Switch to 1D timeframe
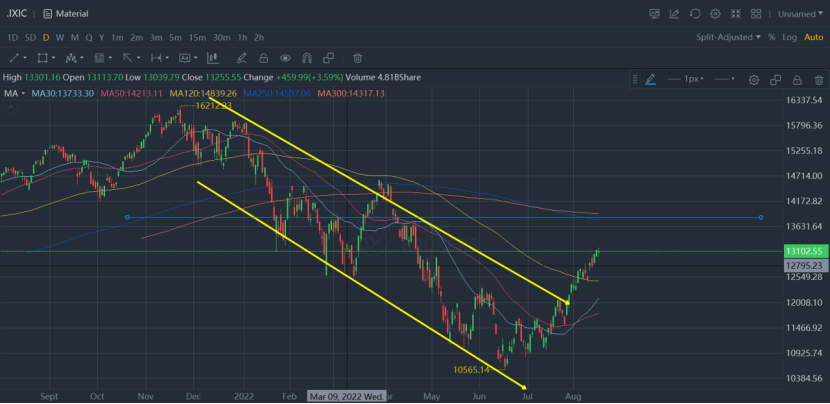 pyautogui.click(x=12, y=38)
